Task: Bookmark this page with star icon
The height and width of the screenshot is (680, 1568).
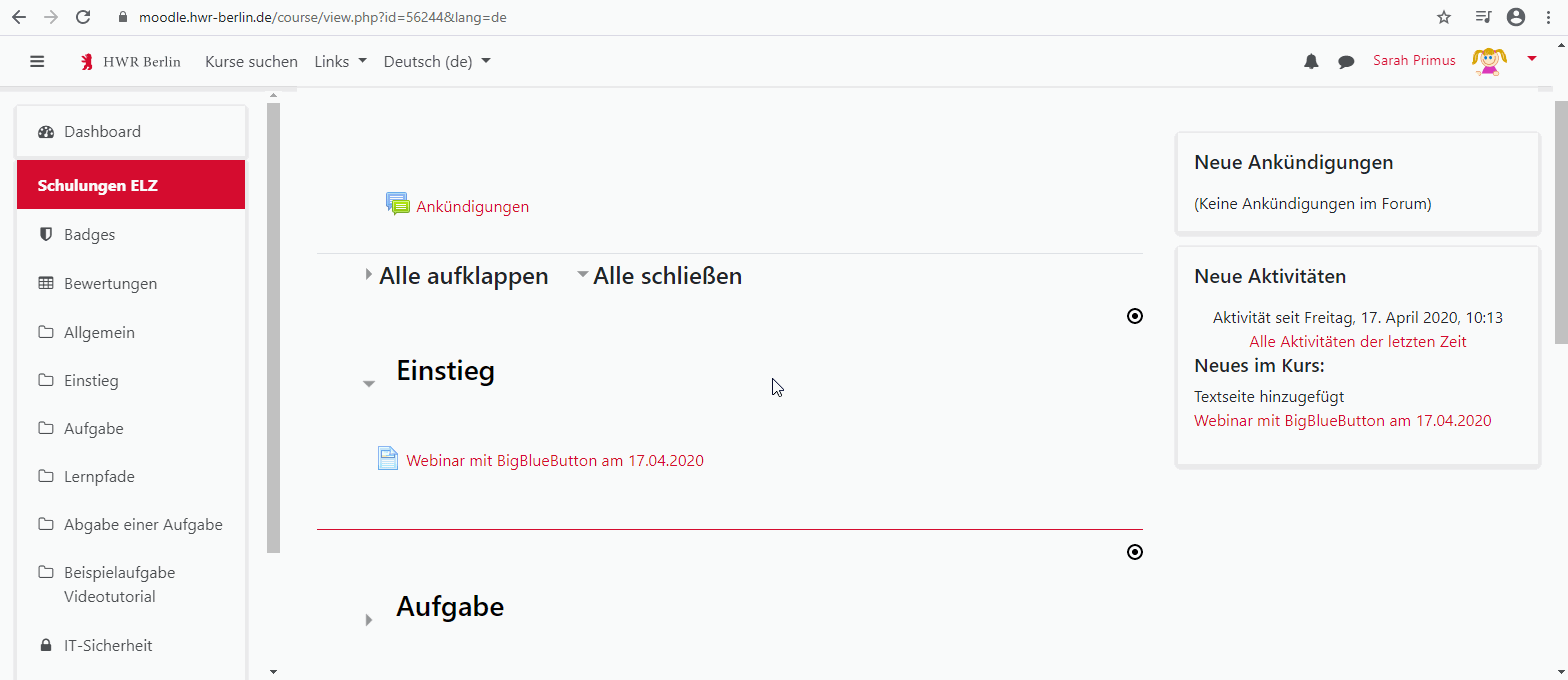Action: pyautogui.click(x=1443, y=17)
